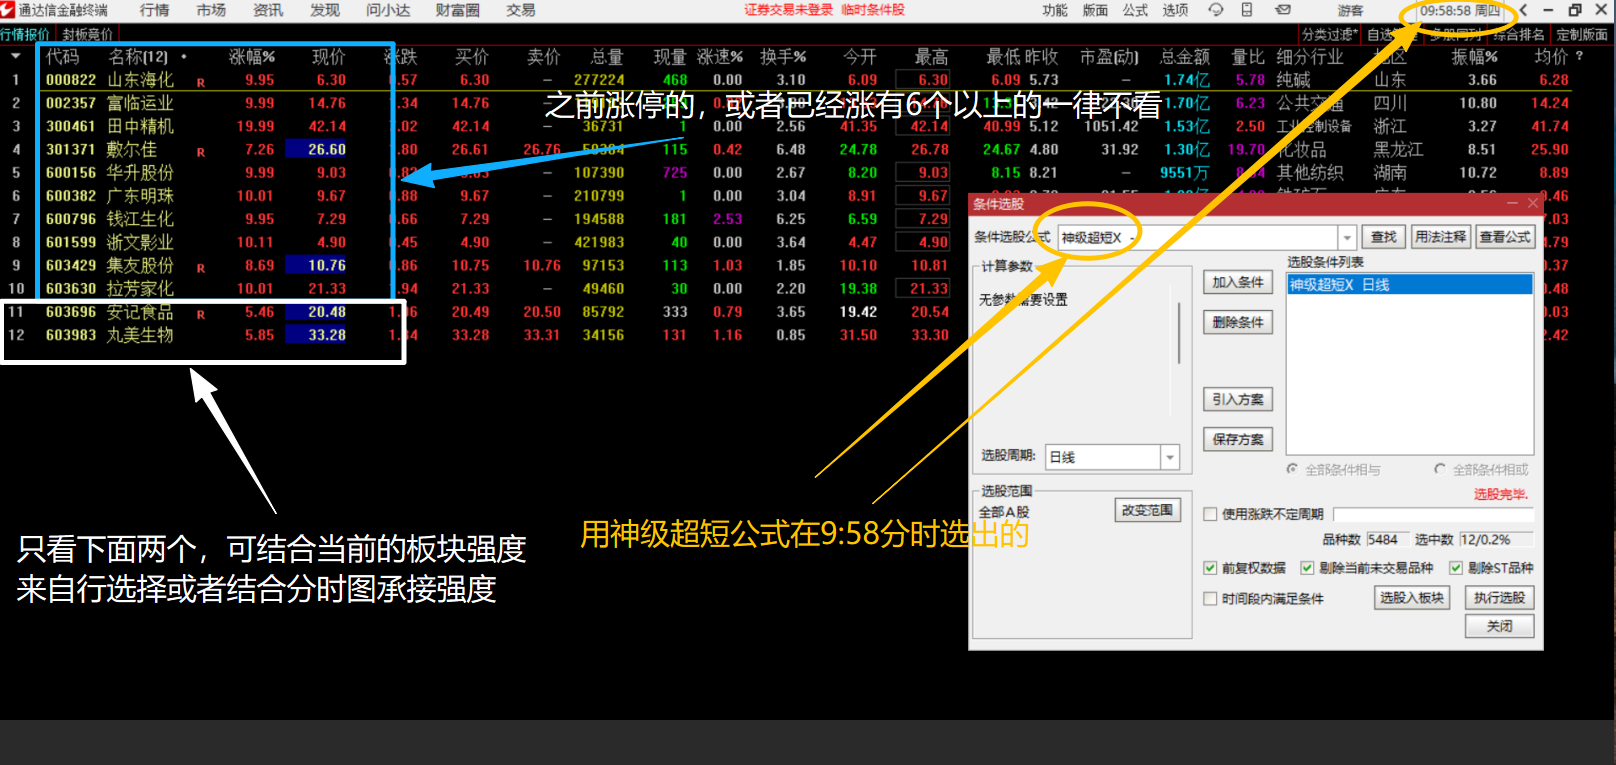Open the 公式 menu
This screenshot has width=1616, height=765.
point(1135,10)
